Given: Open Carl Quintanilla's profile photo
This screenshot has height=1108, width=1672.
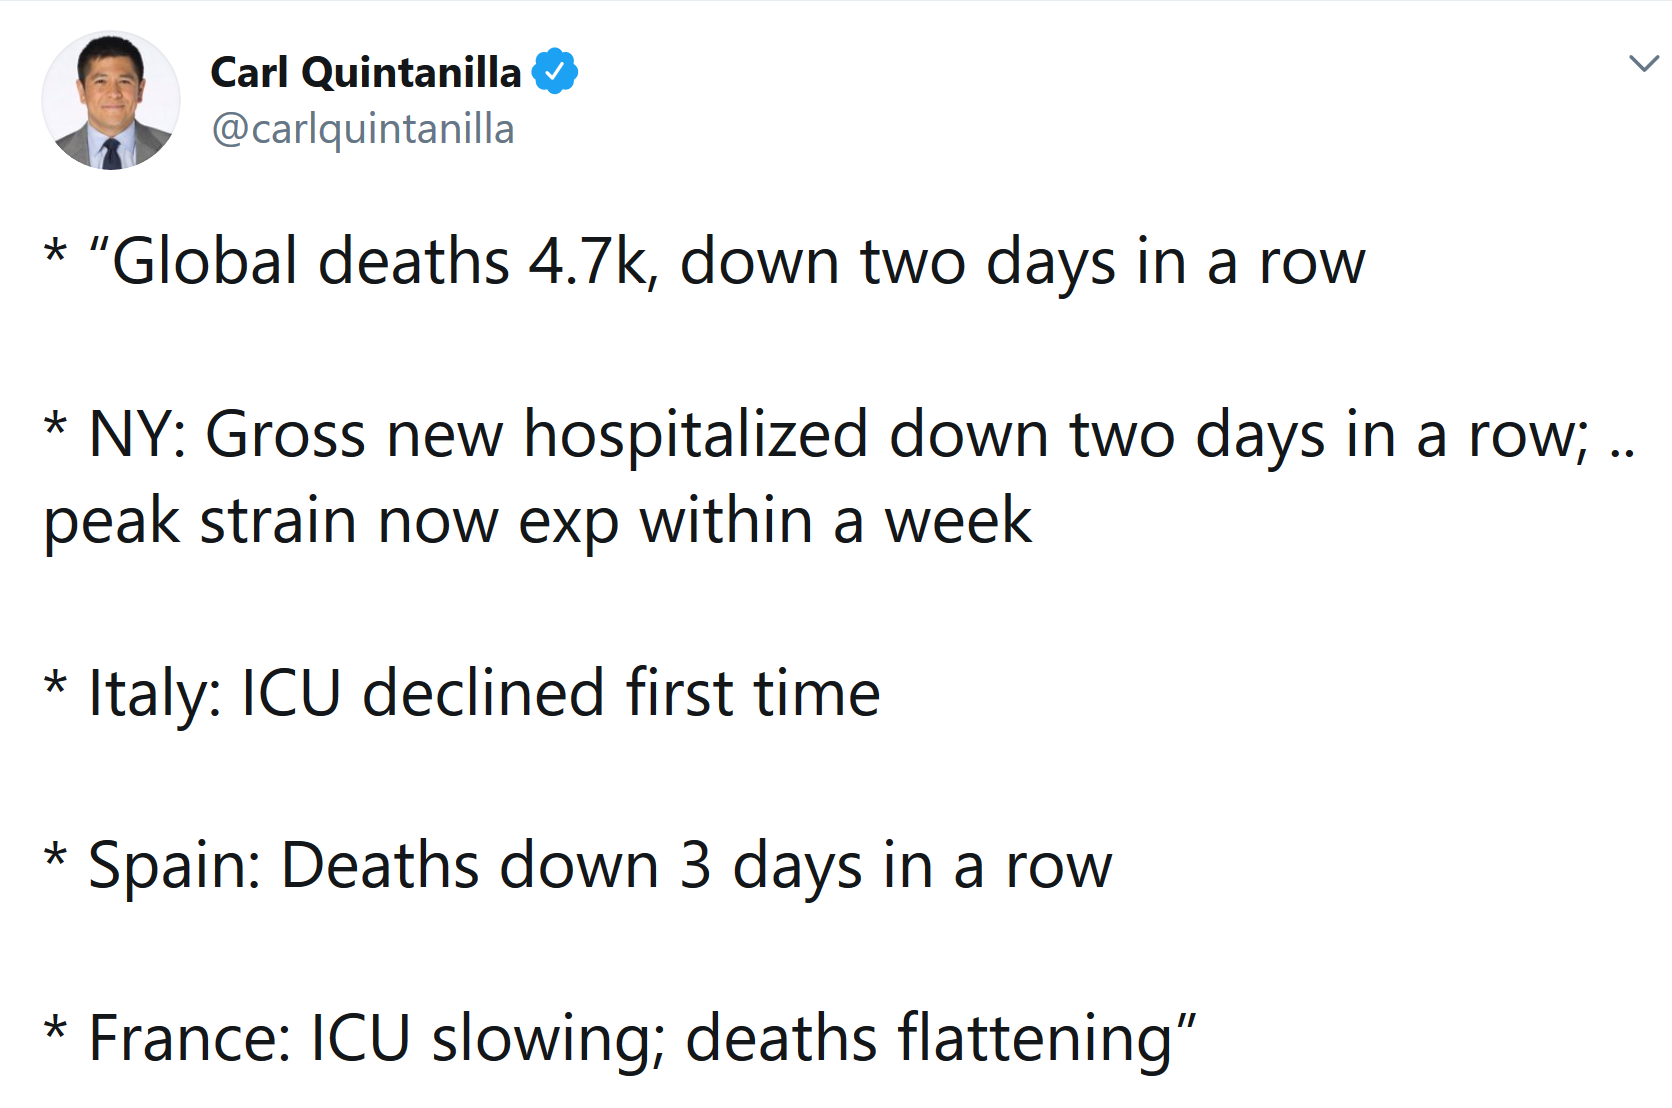Looking at the screenshot, I should tap(111, 100).
